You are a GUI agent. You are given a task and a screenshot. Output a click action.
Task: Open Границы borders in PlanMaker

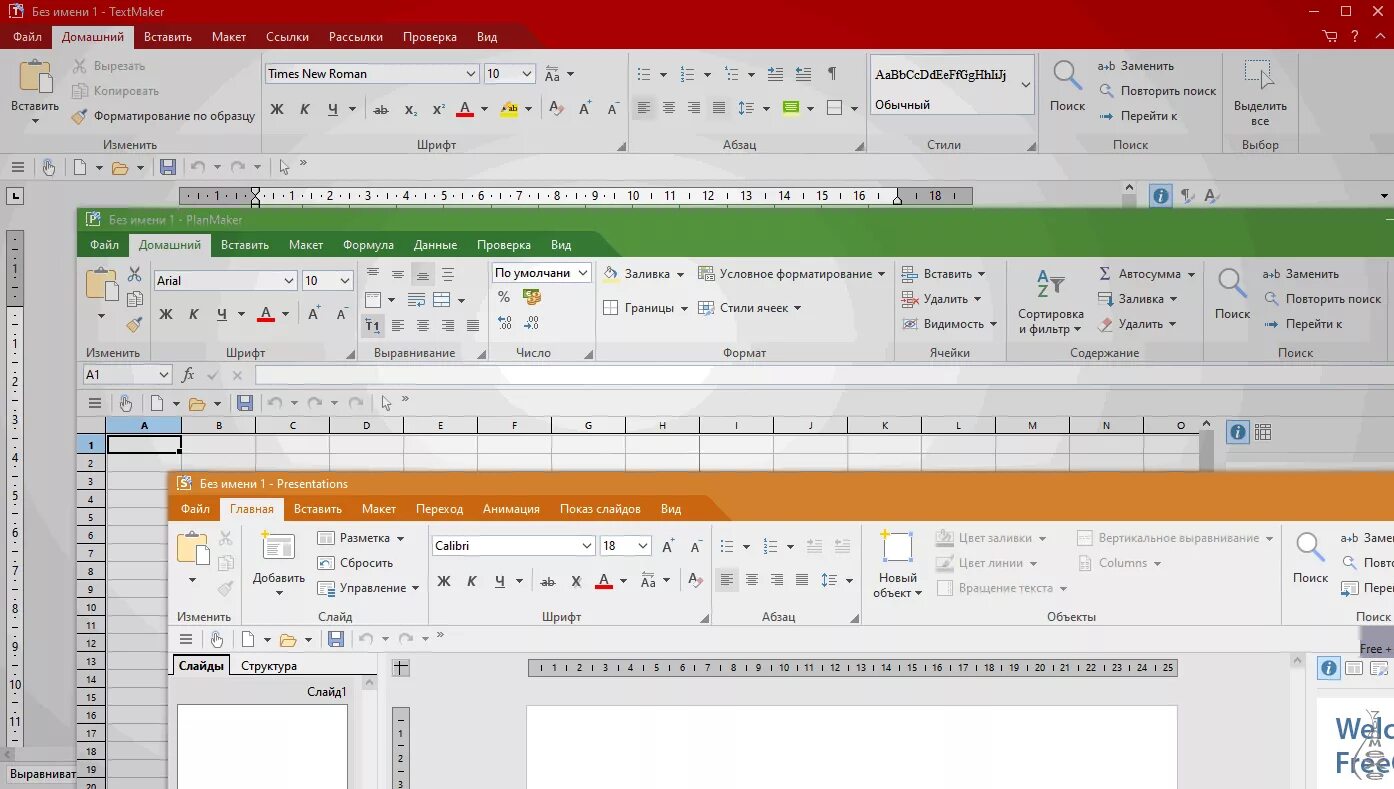[645, 308]
